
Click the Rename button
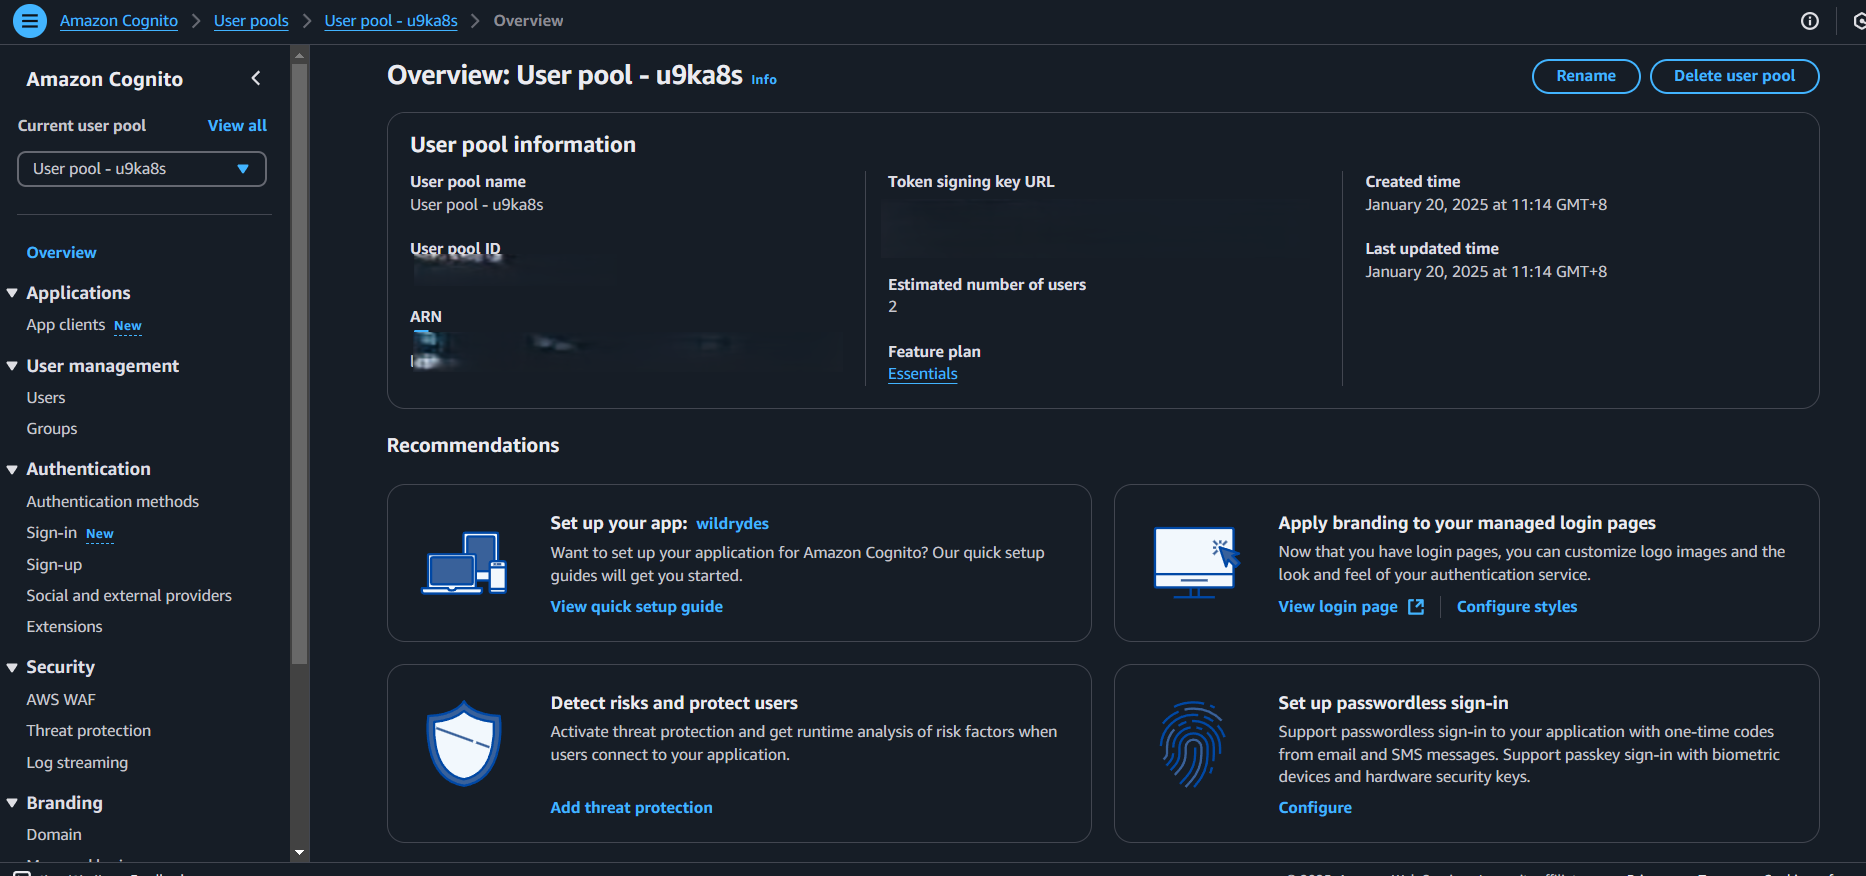(x=1586, y=76)
